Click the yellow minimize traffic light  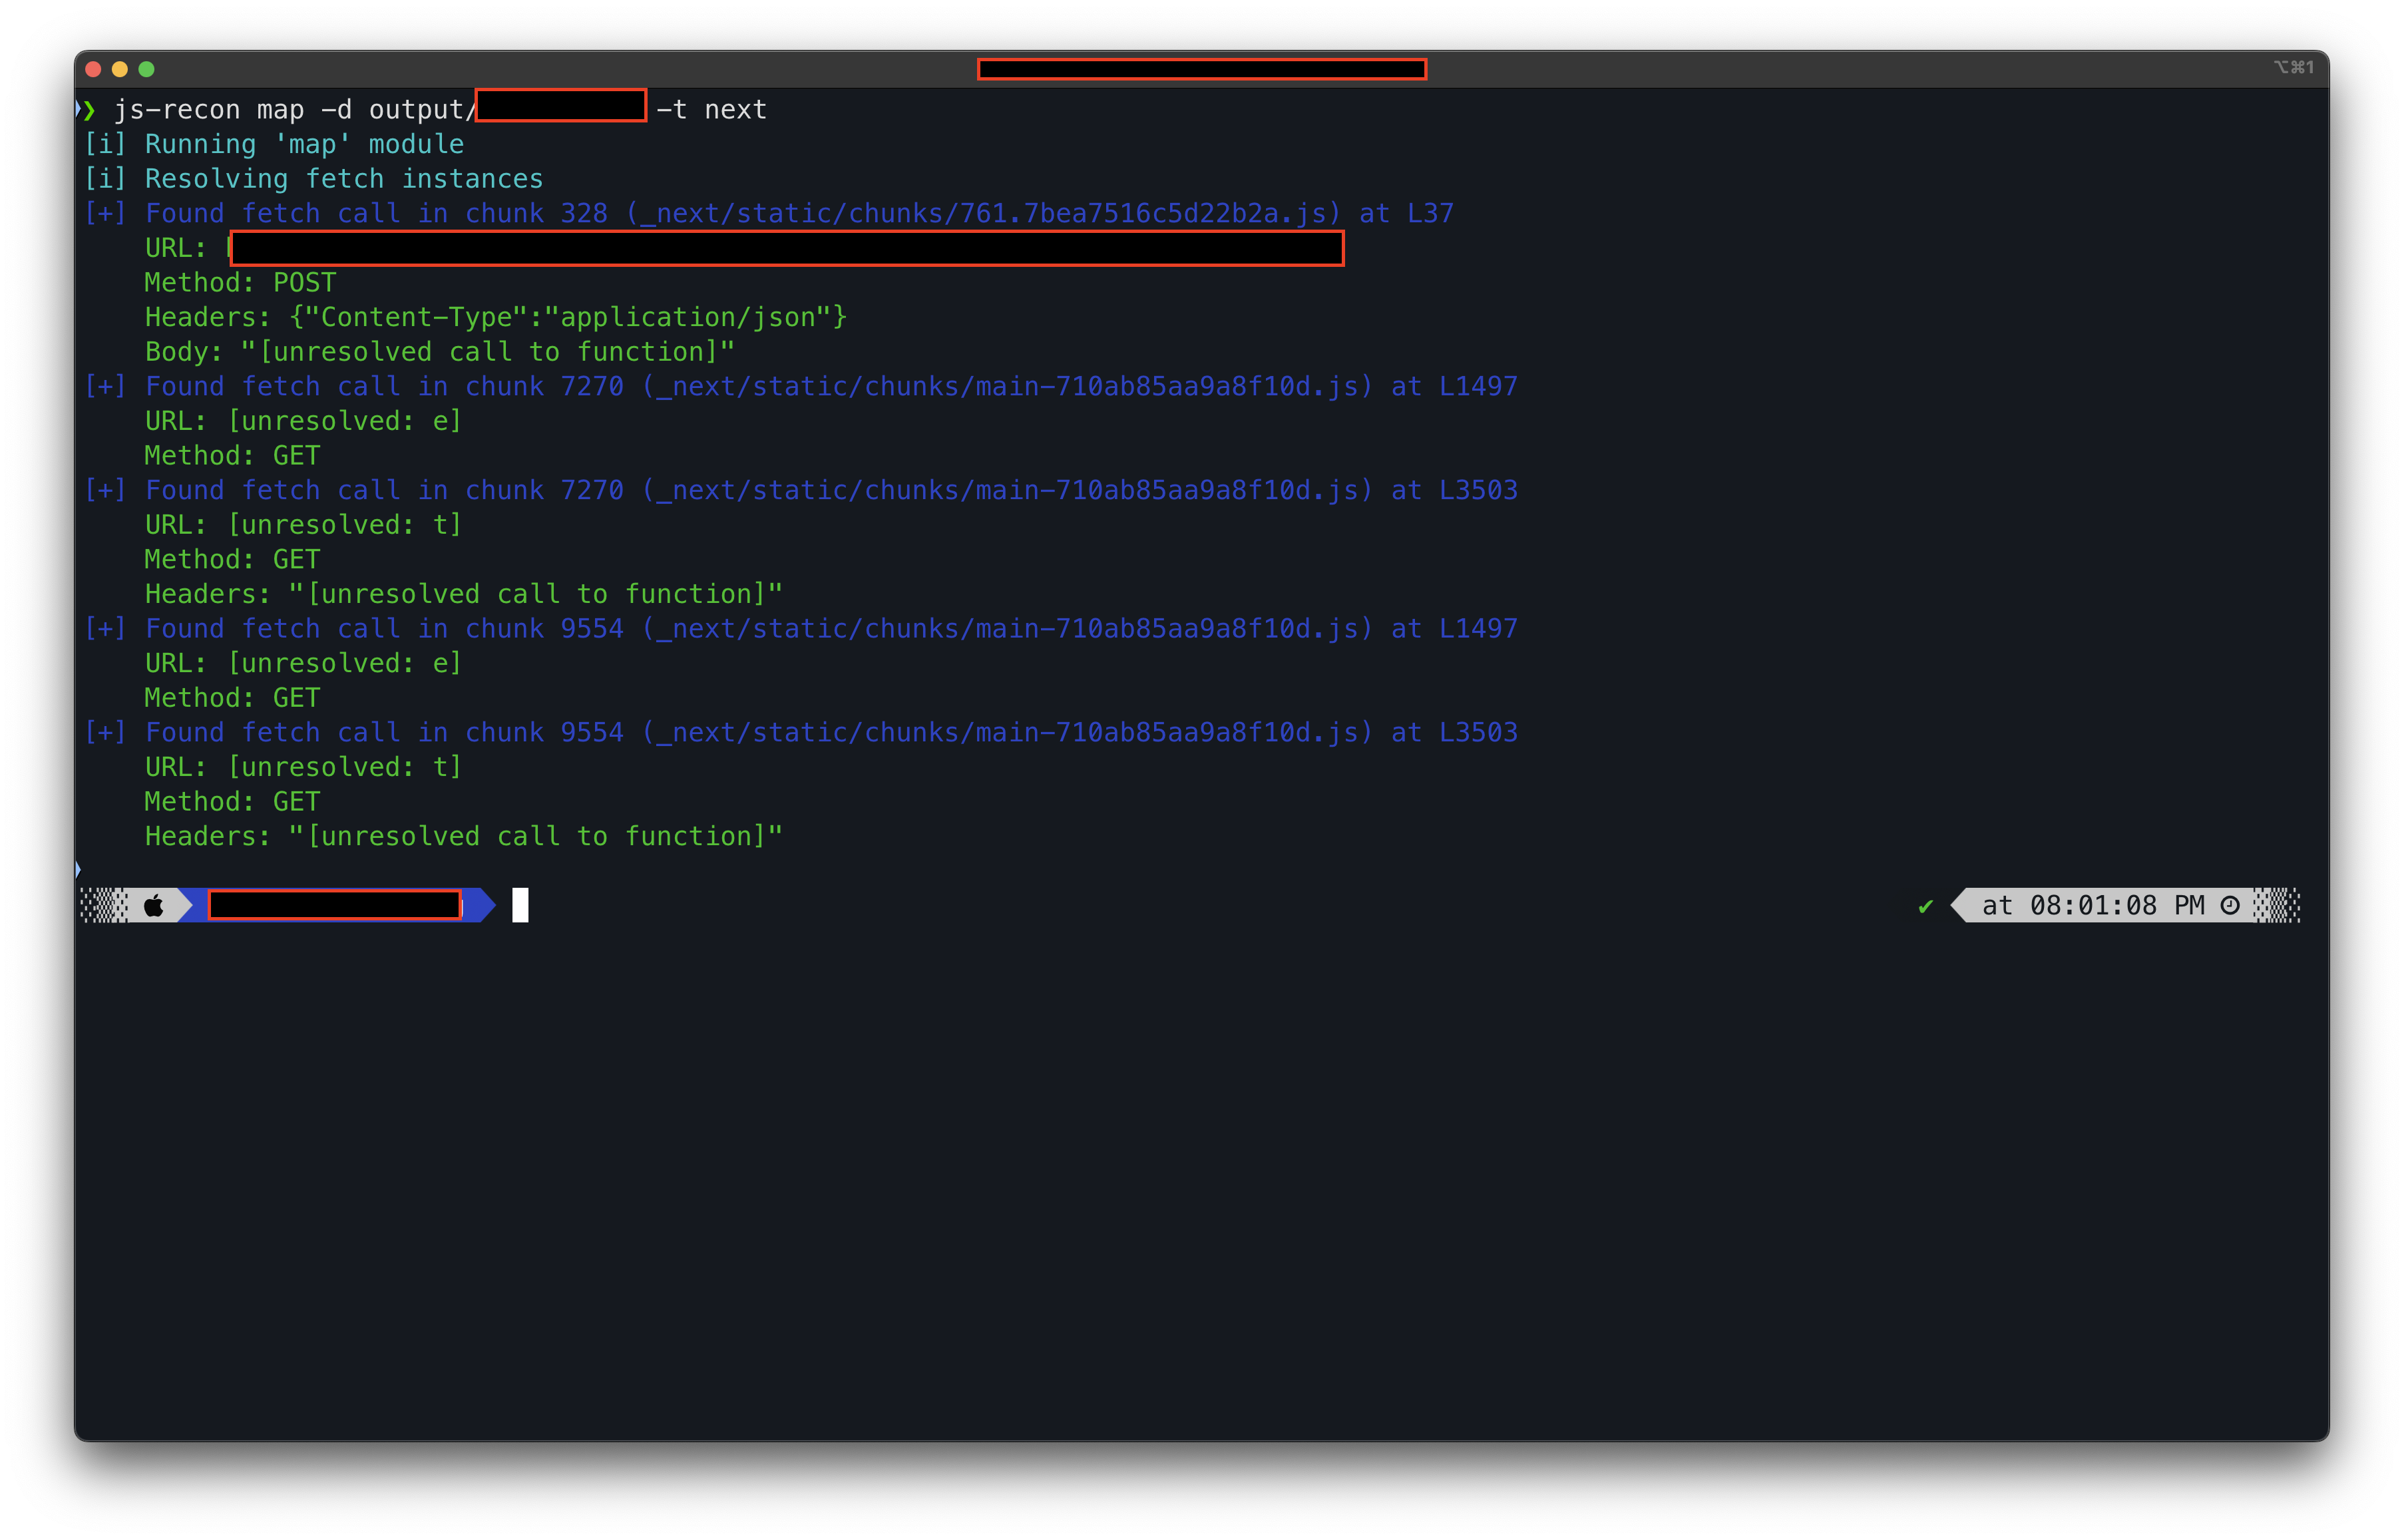click(119, 69)
